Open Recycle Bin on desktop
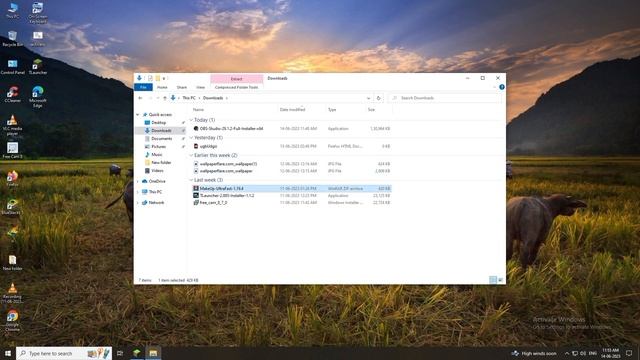 click(12, 38)
